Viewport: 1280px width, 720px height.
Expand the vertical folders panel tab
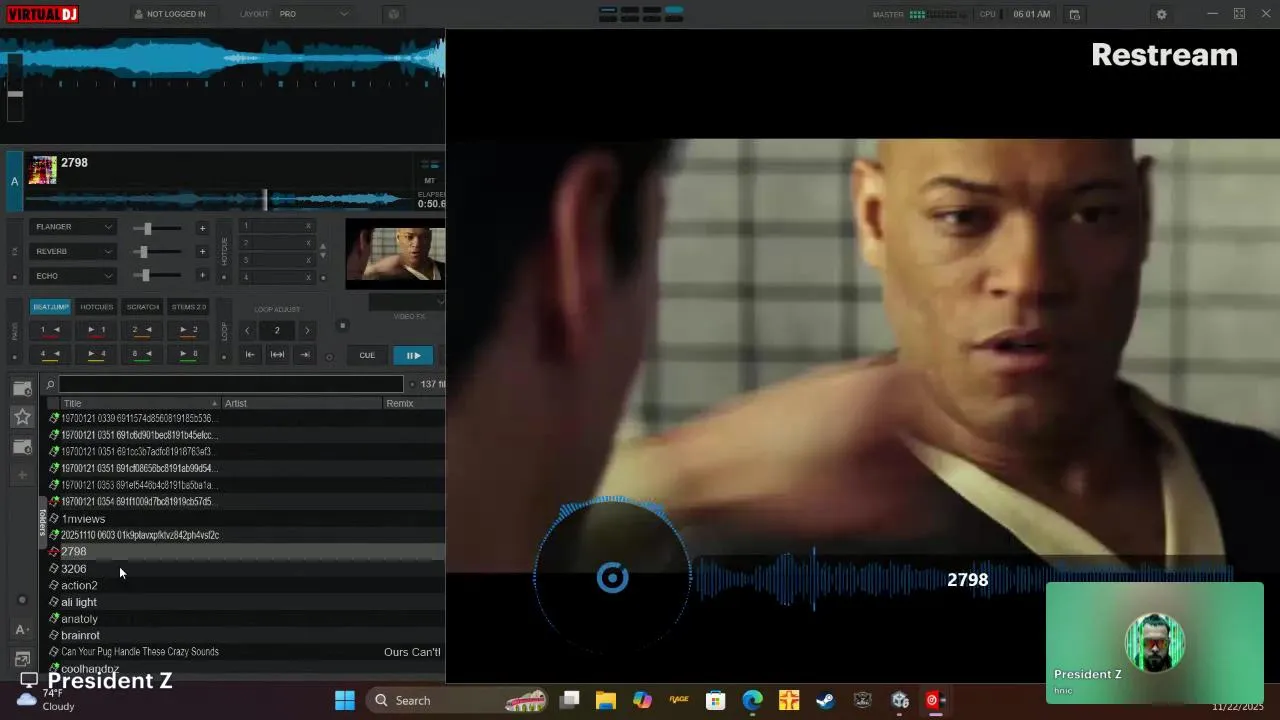(x=42, y=523)
